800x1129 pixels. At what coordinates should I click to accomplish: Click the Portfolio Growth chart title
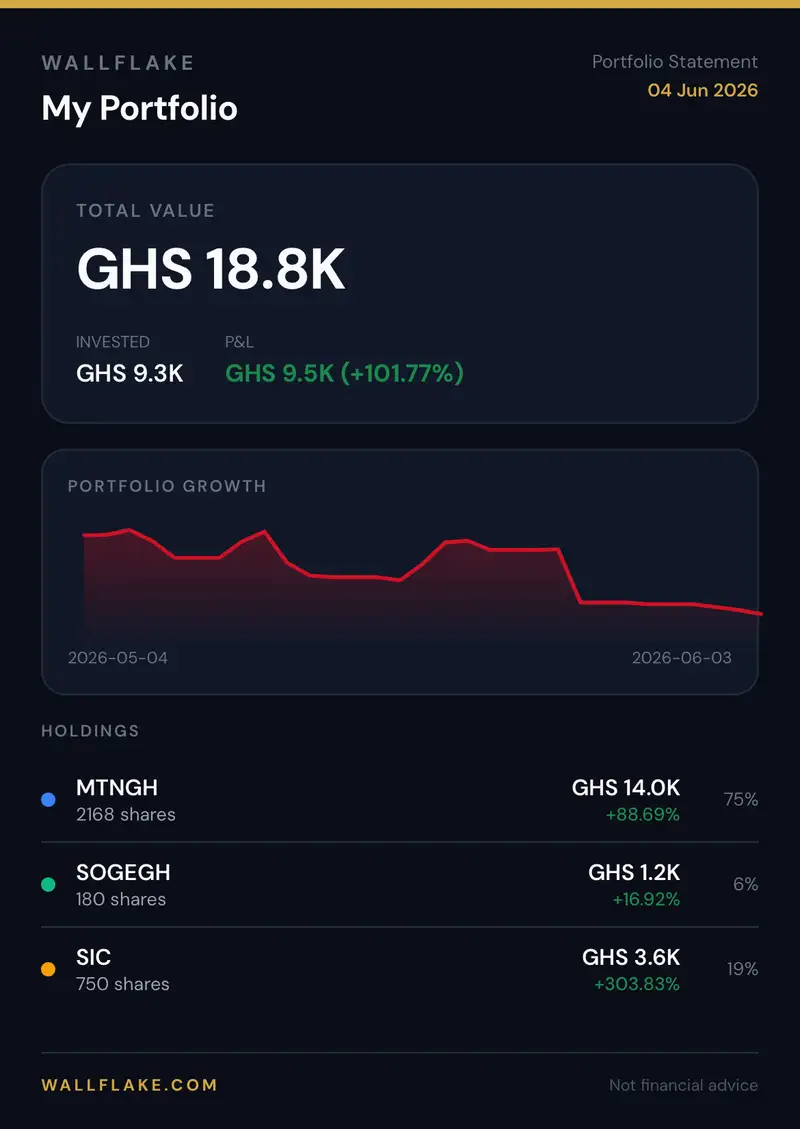point(167,486)
